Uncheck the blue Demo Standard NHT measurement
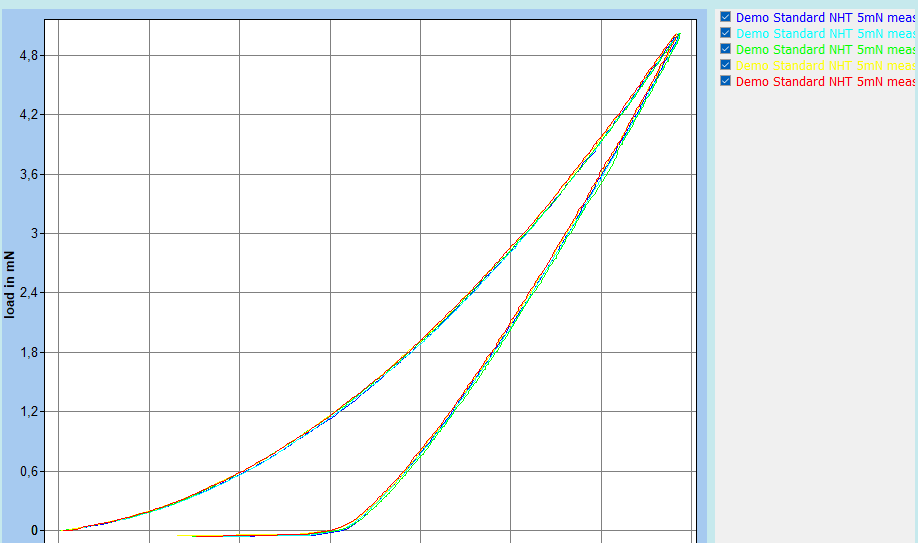The image size is (918, 543). [x=726, y=17]
